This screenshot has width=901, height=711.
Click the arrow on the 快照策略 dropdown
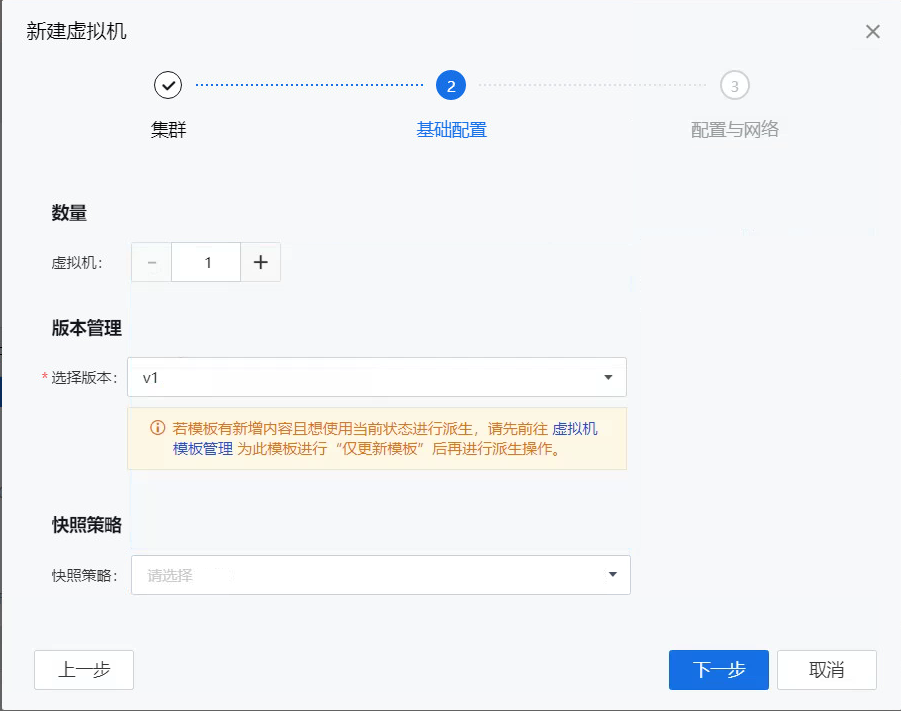tap(612, 575)
